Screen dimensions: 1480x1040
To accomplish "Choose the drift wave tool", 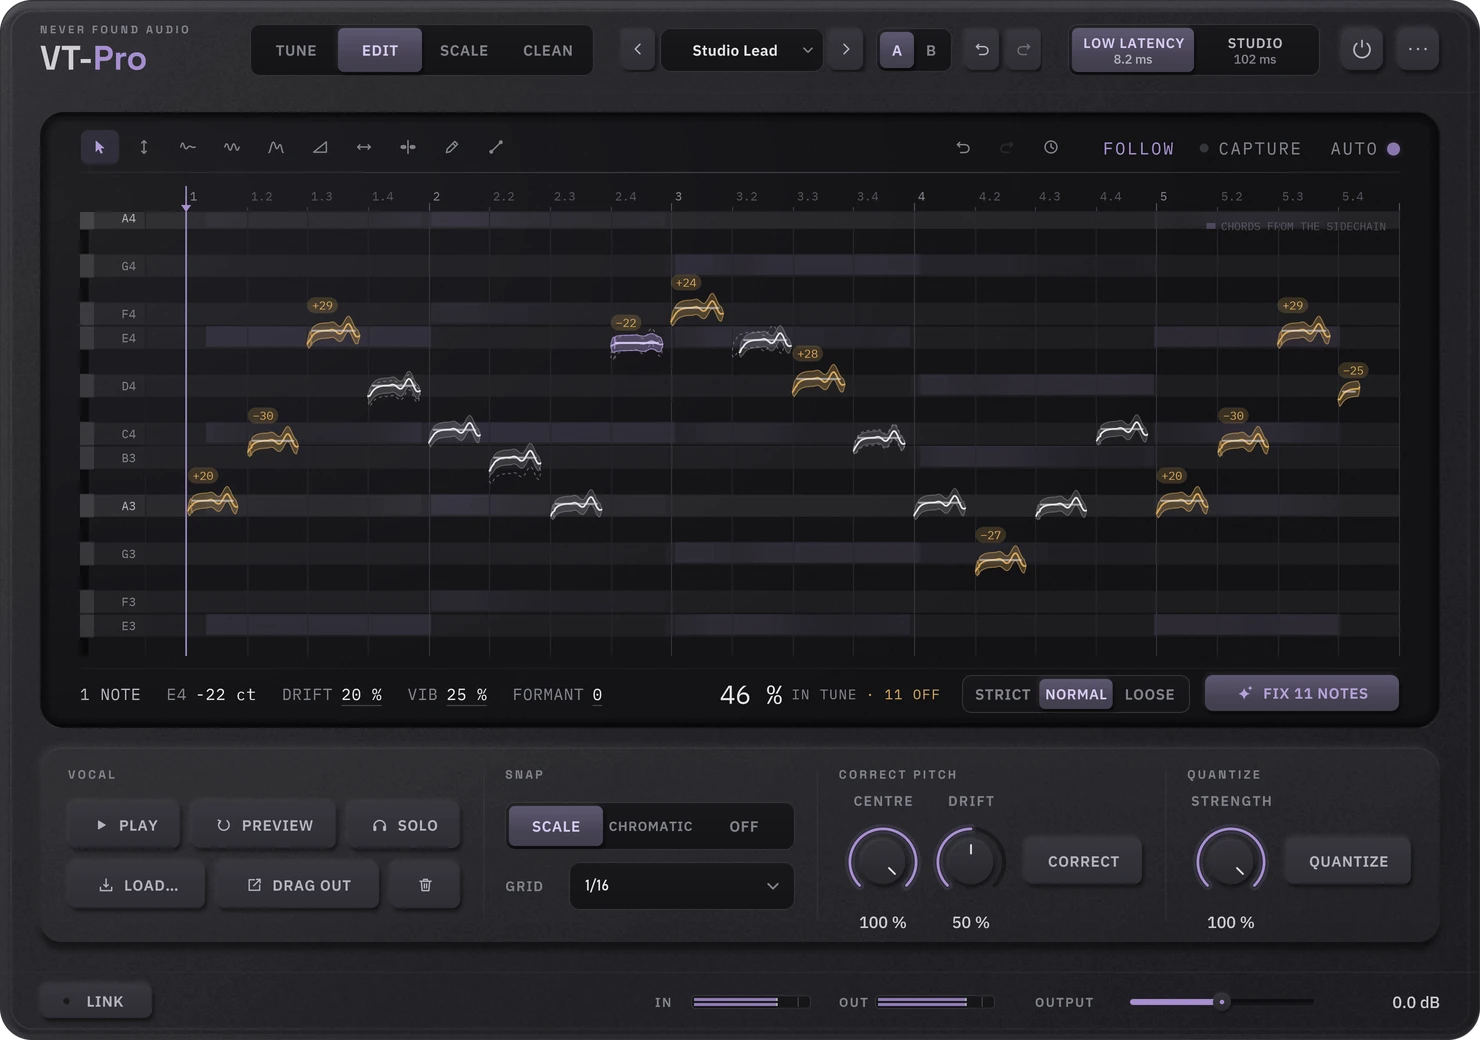I will [187, 147].
